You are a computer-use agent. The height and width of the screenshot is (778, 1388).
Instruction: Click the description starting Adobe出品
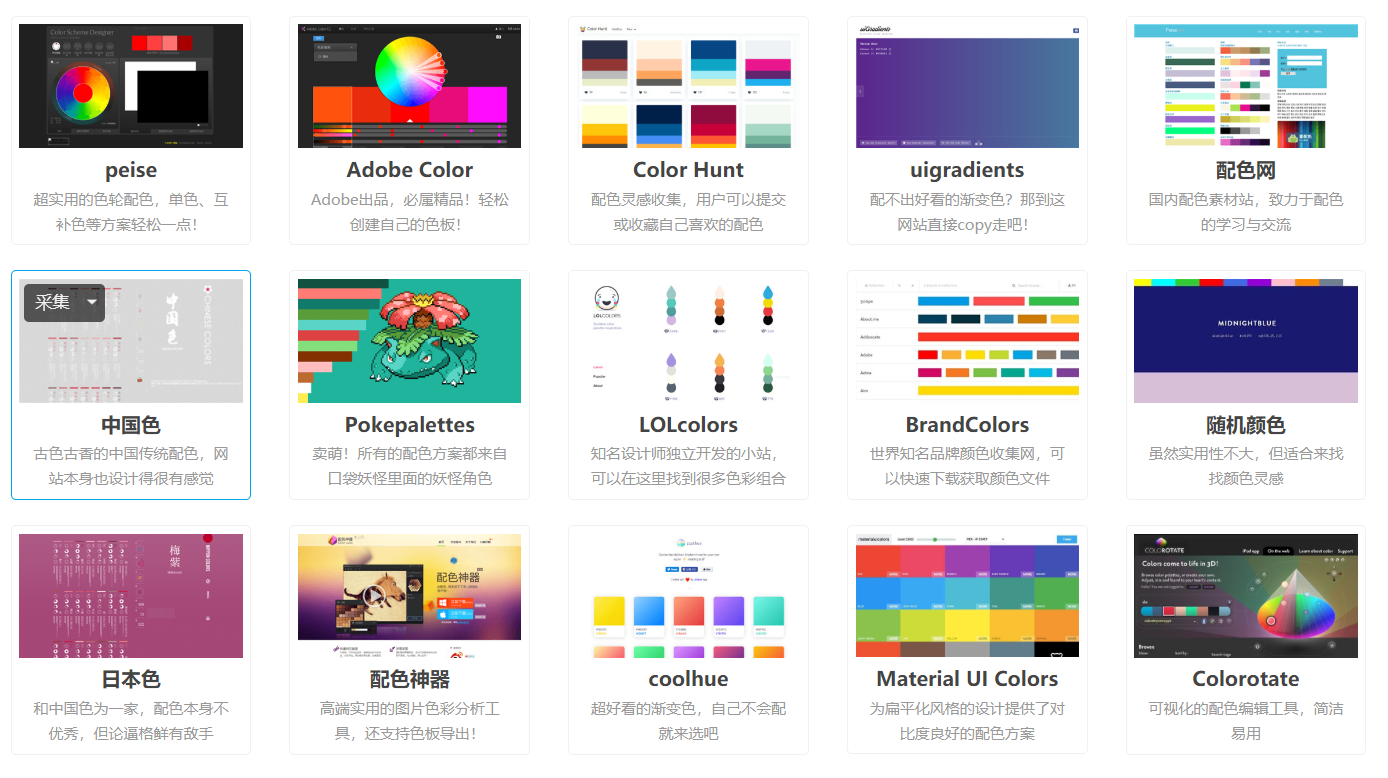410,212
